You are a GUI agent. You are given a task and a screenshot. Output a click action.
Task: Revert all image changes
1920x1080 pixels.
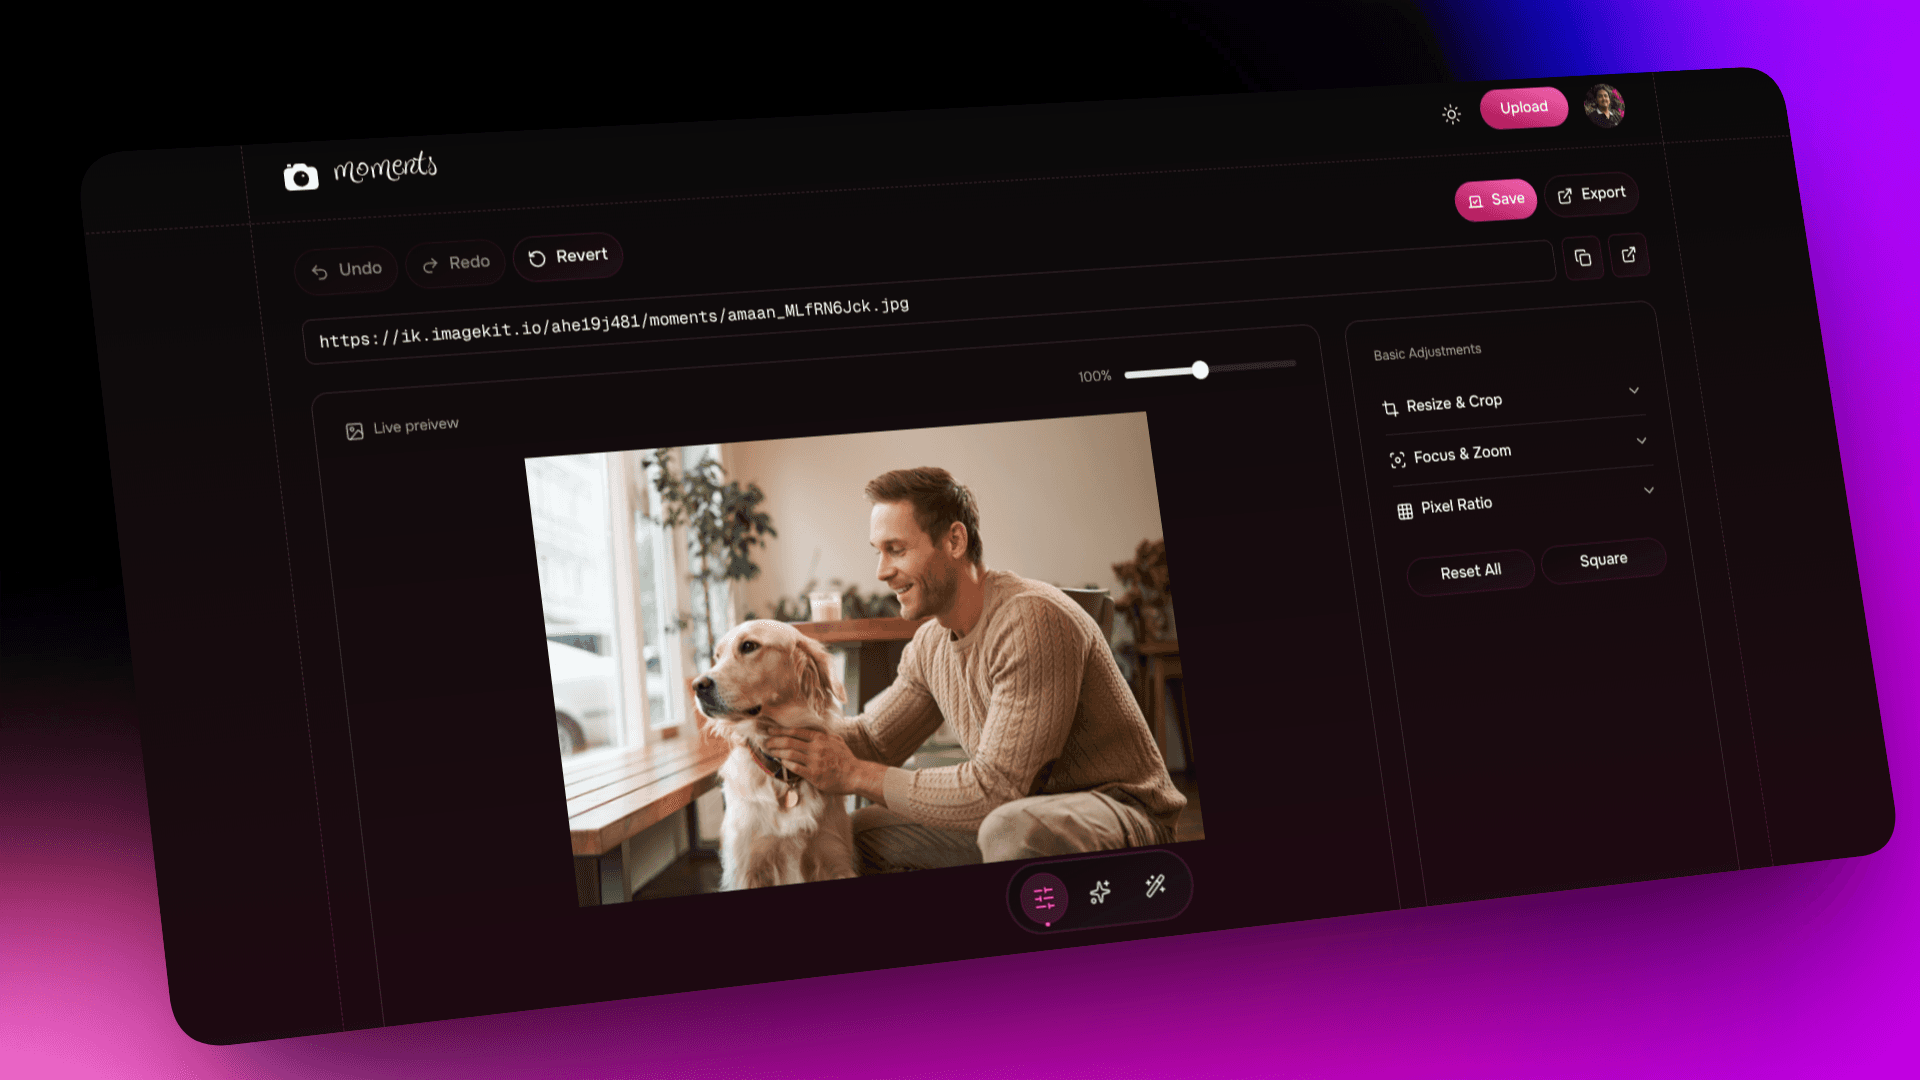[x=568, y=257]
